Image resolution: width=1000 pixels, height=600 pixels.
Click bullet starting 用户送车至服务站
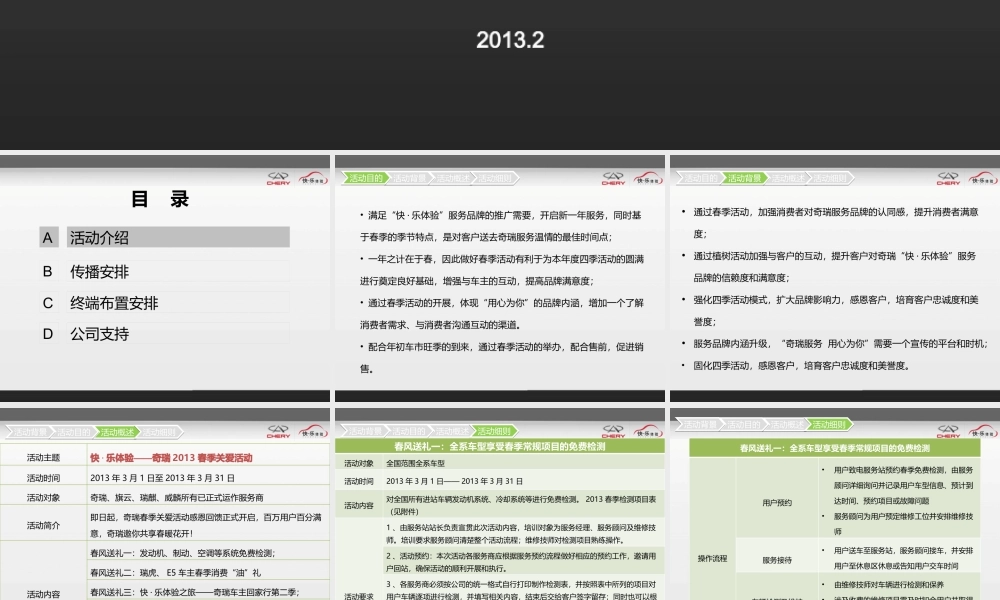(x=899, y=558)
